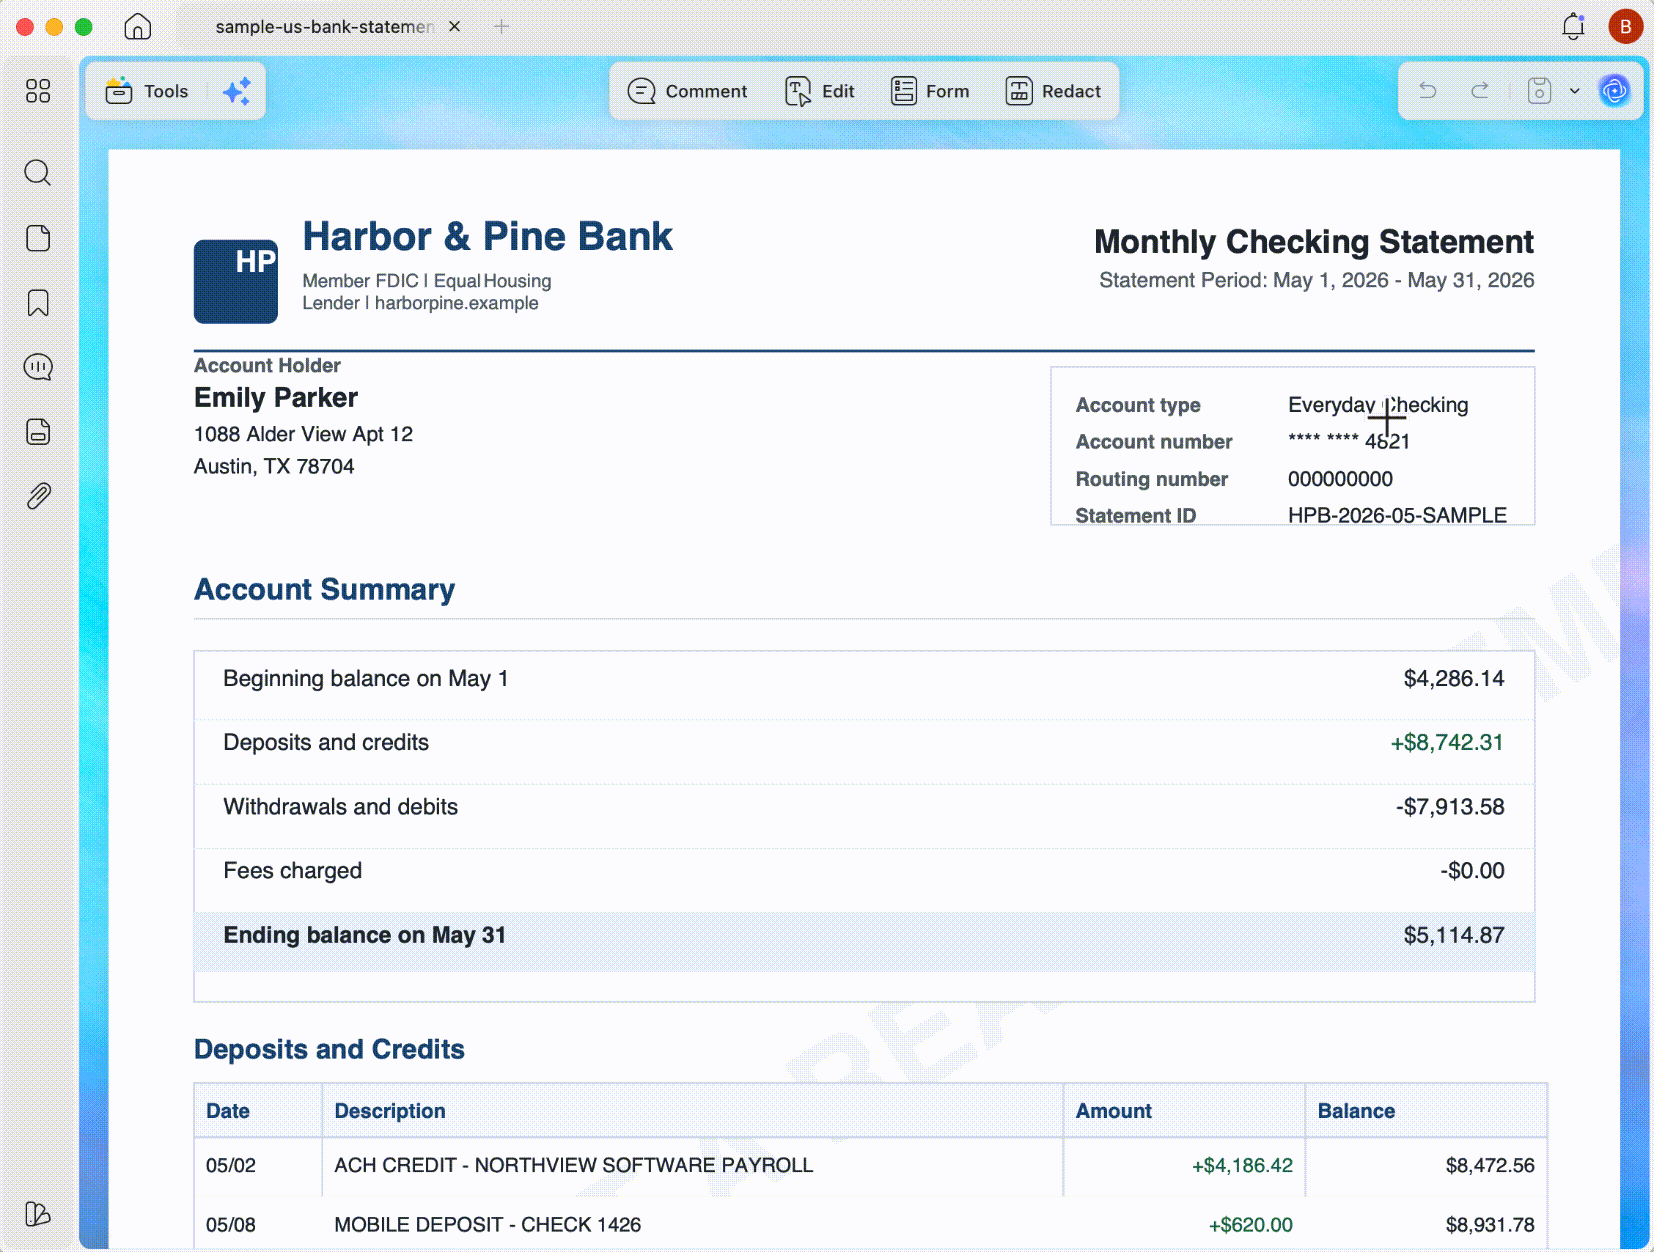Open the Home icon in tab bar
Image resolution: width=1654 pixels, height=1252 pixels.
pos(138,27)
